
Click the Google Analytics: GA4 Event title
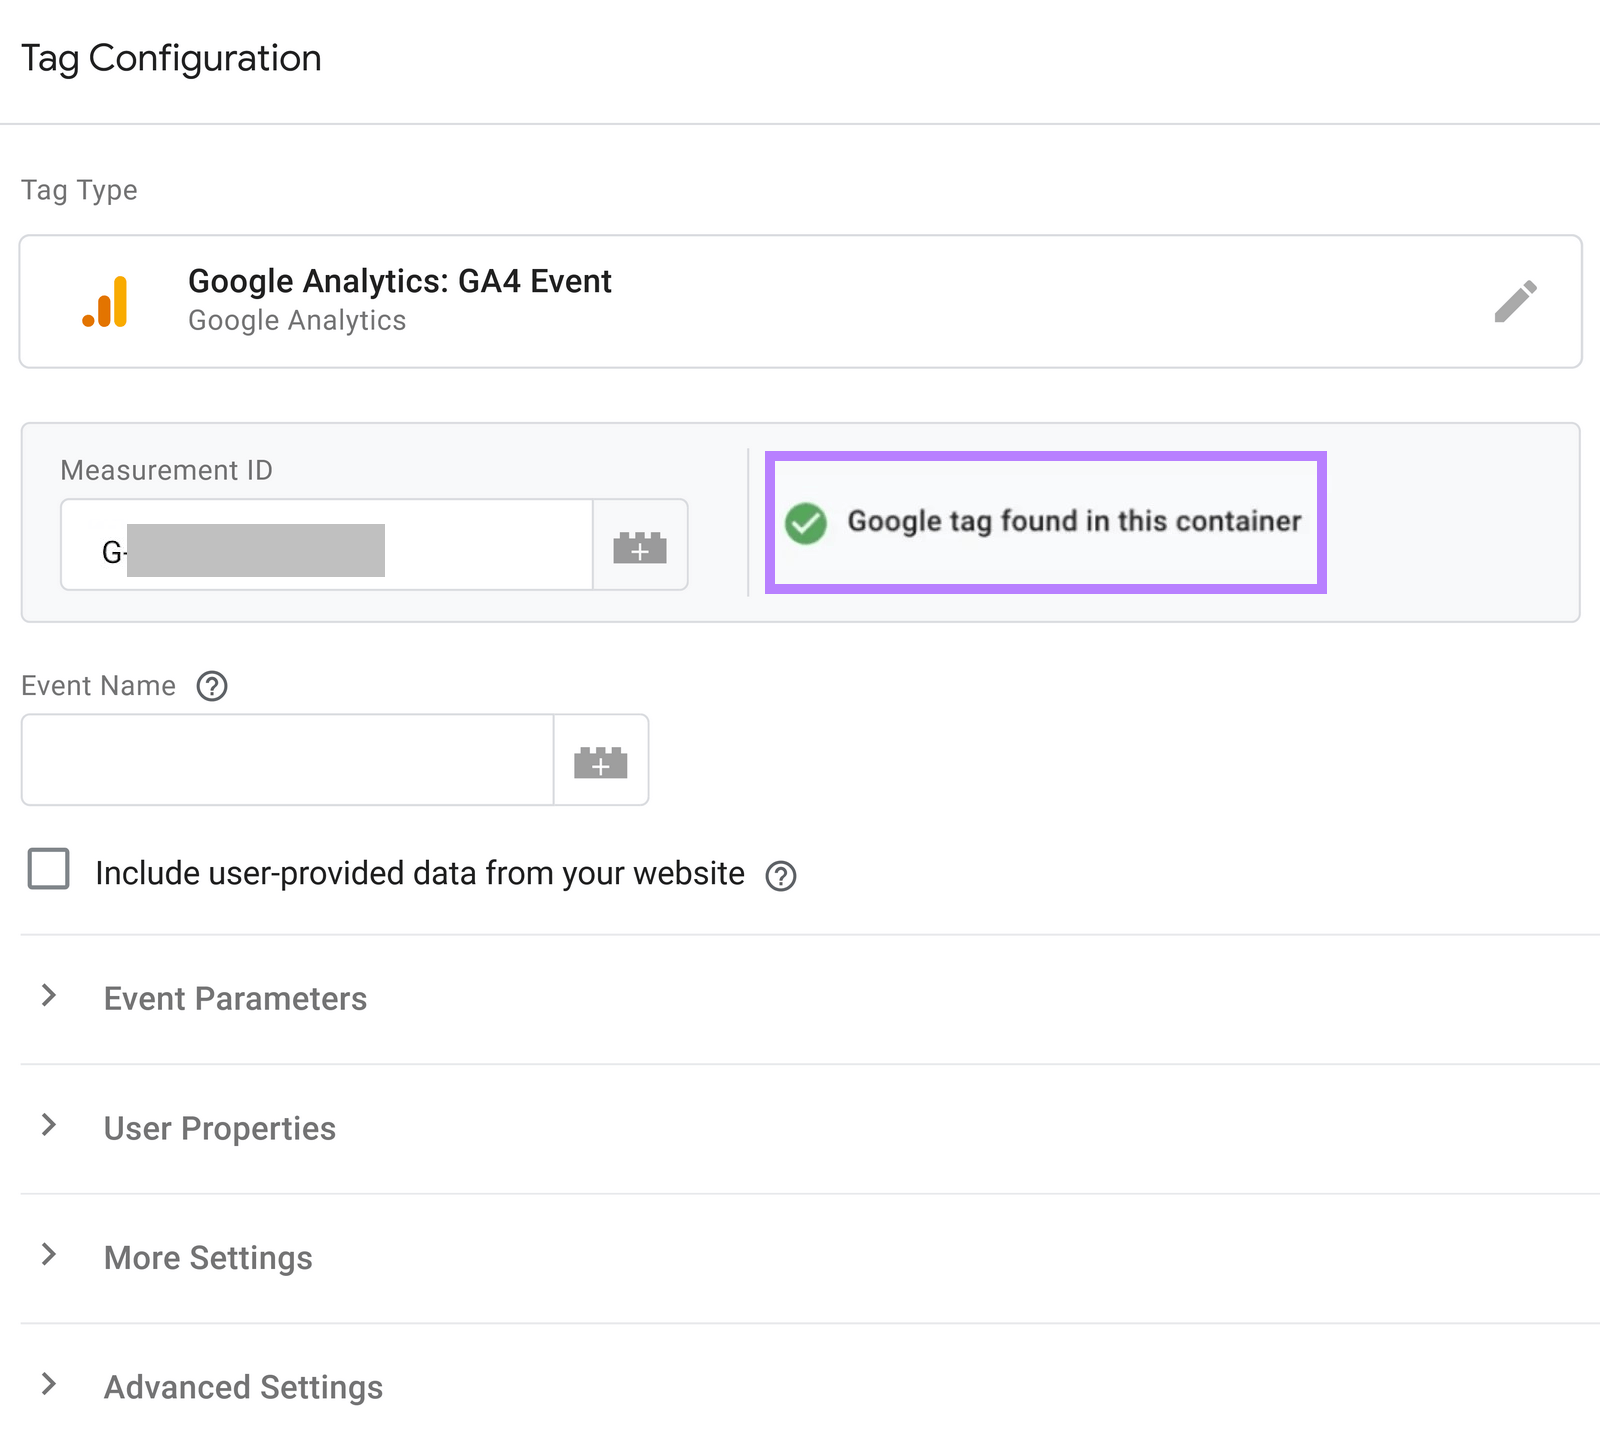(x=399, y=281)
